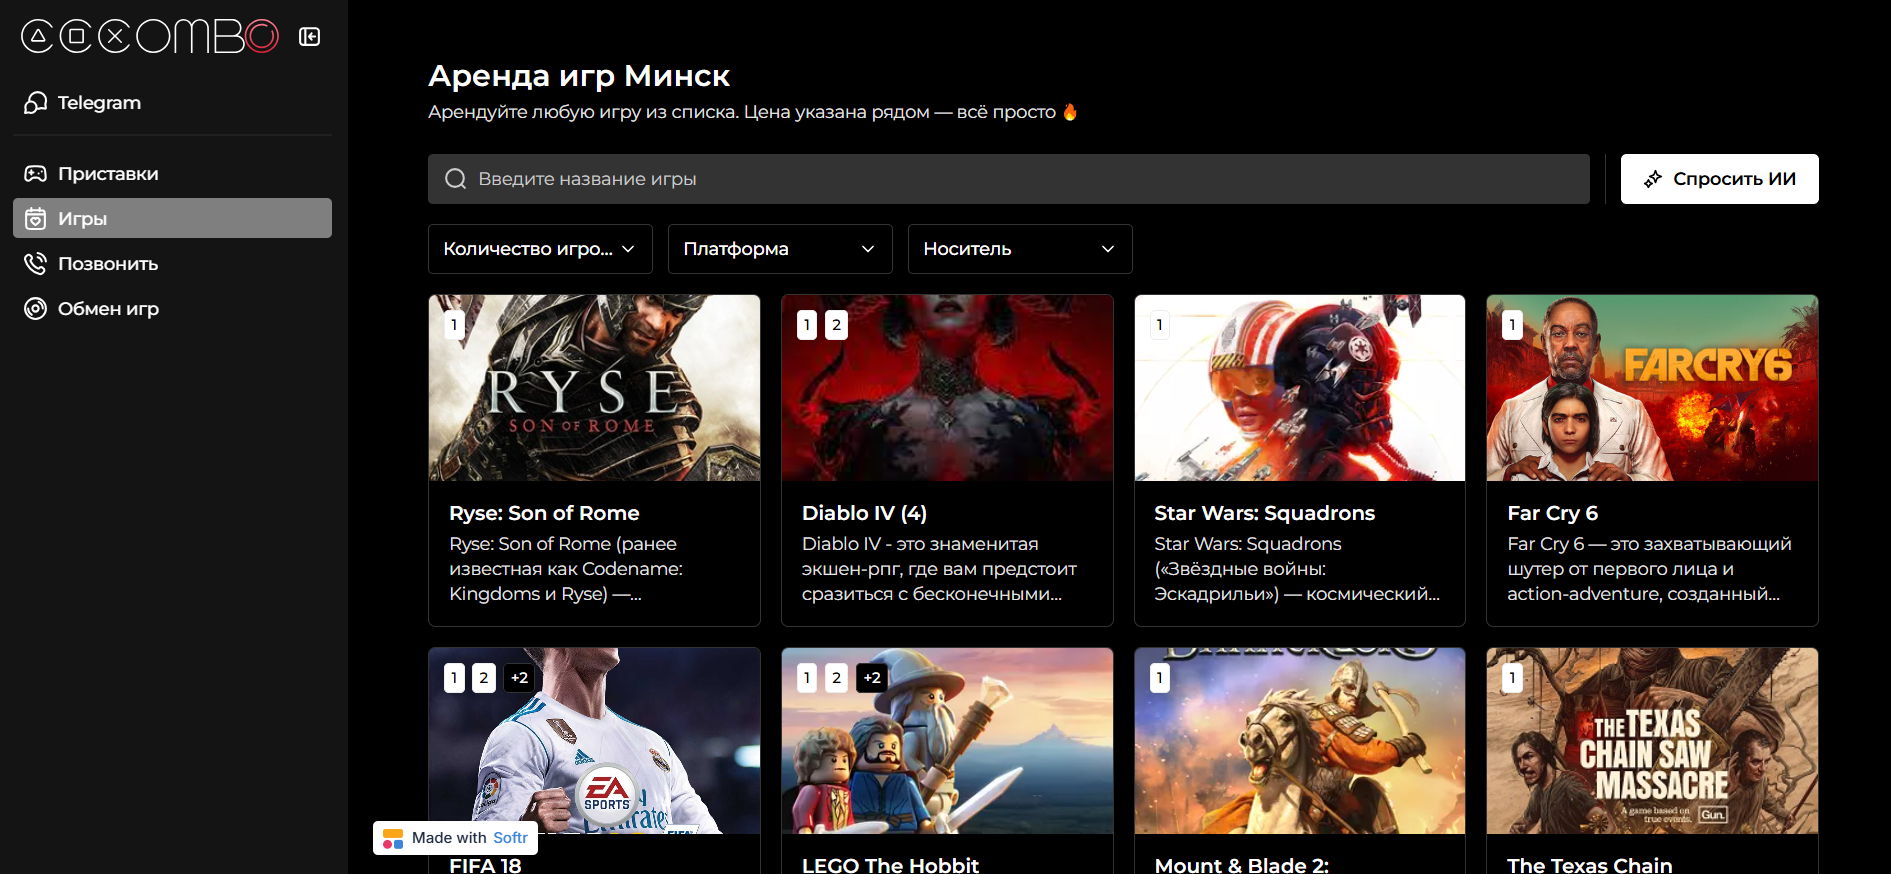Click the Ryse: Son of Rome description
This screenshot has width=1891, height=874.
click(x=566, y=569)
